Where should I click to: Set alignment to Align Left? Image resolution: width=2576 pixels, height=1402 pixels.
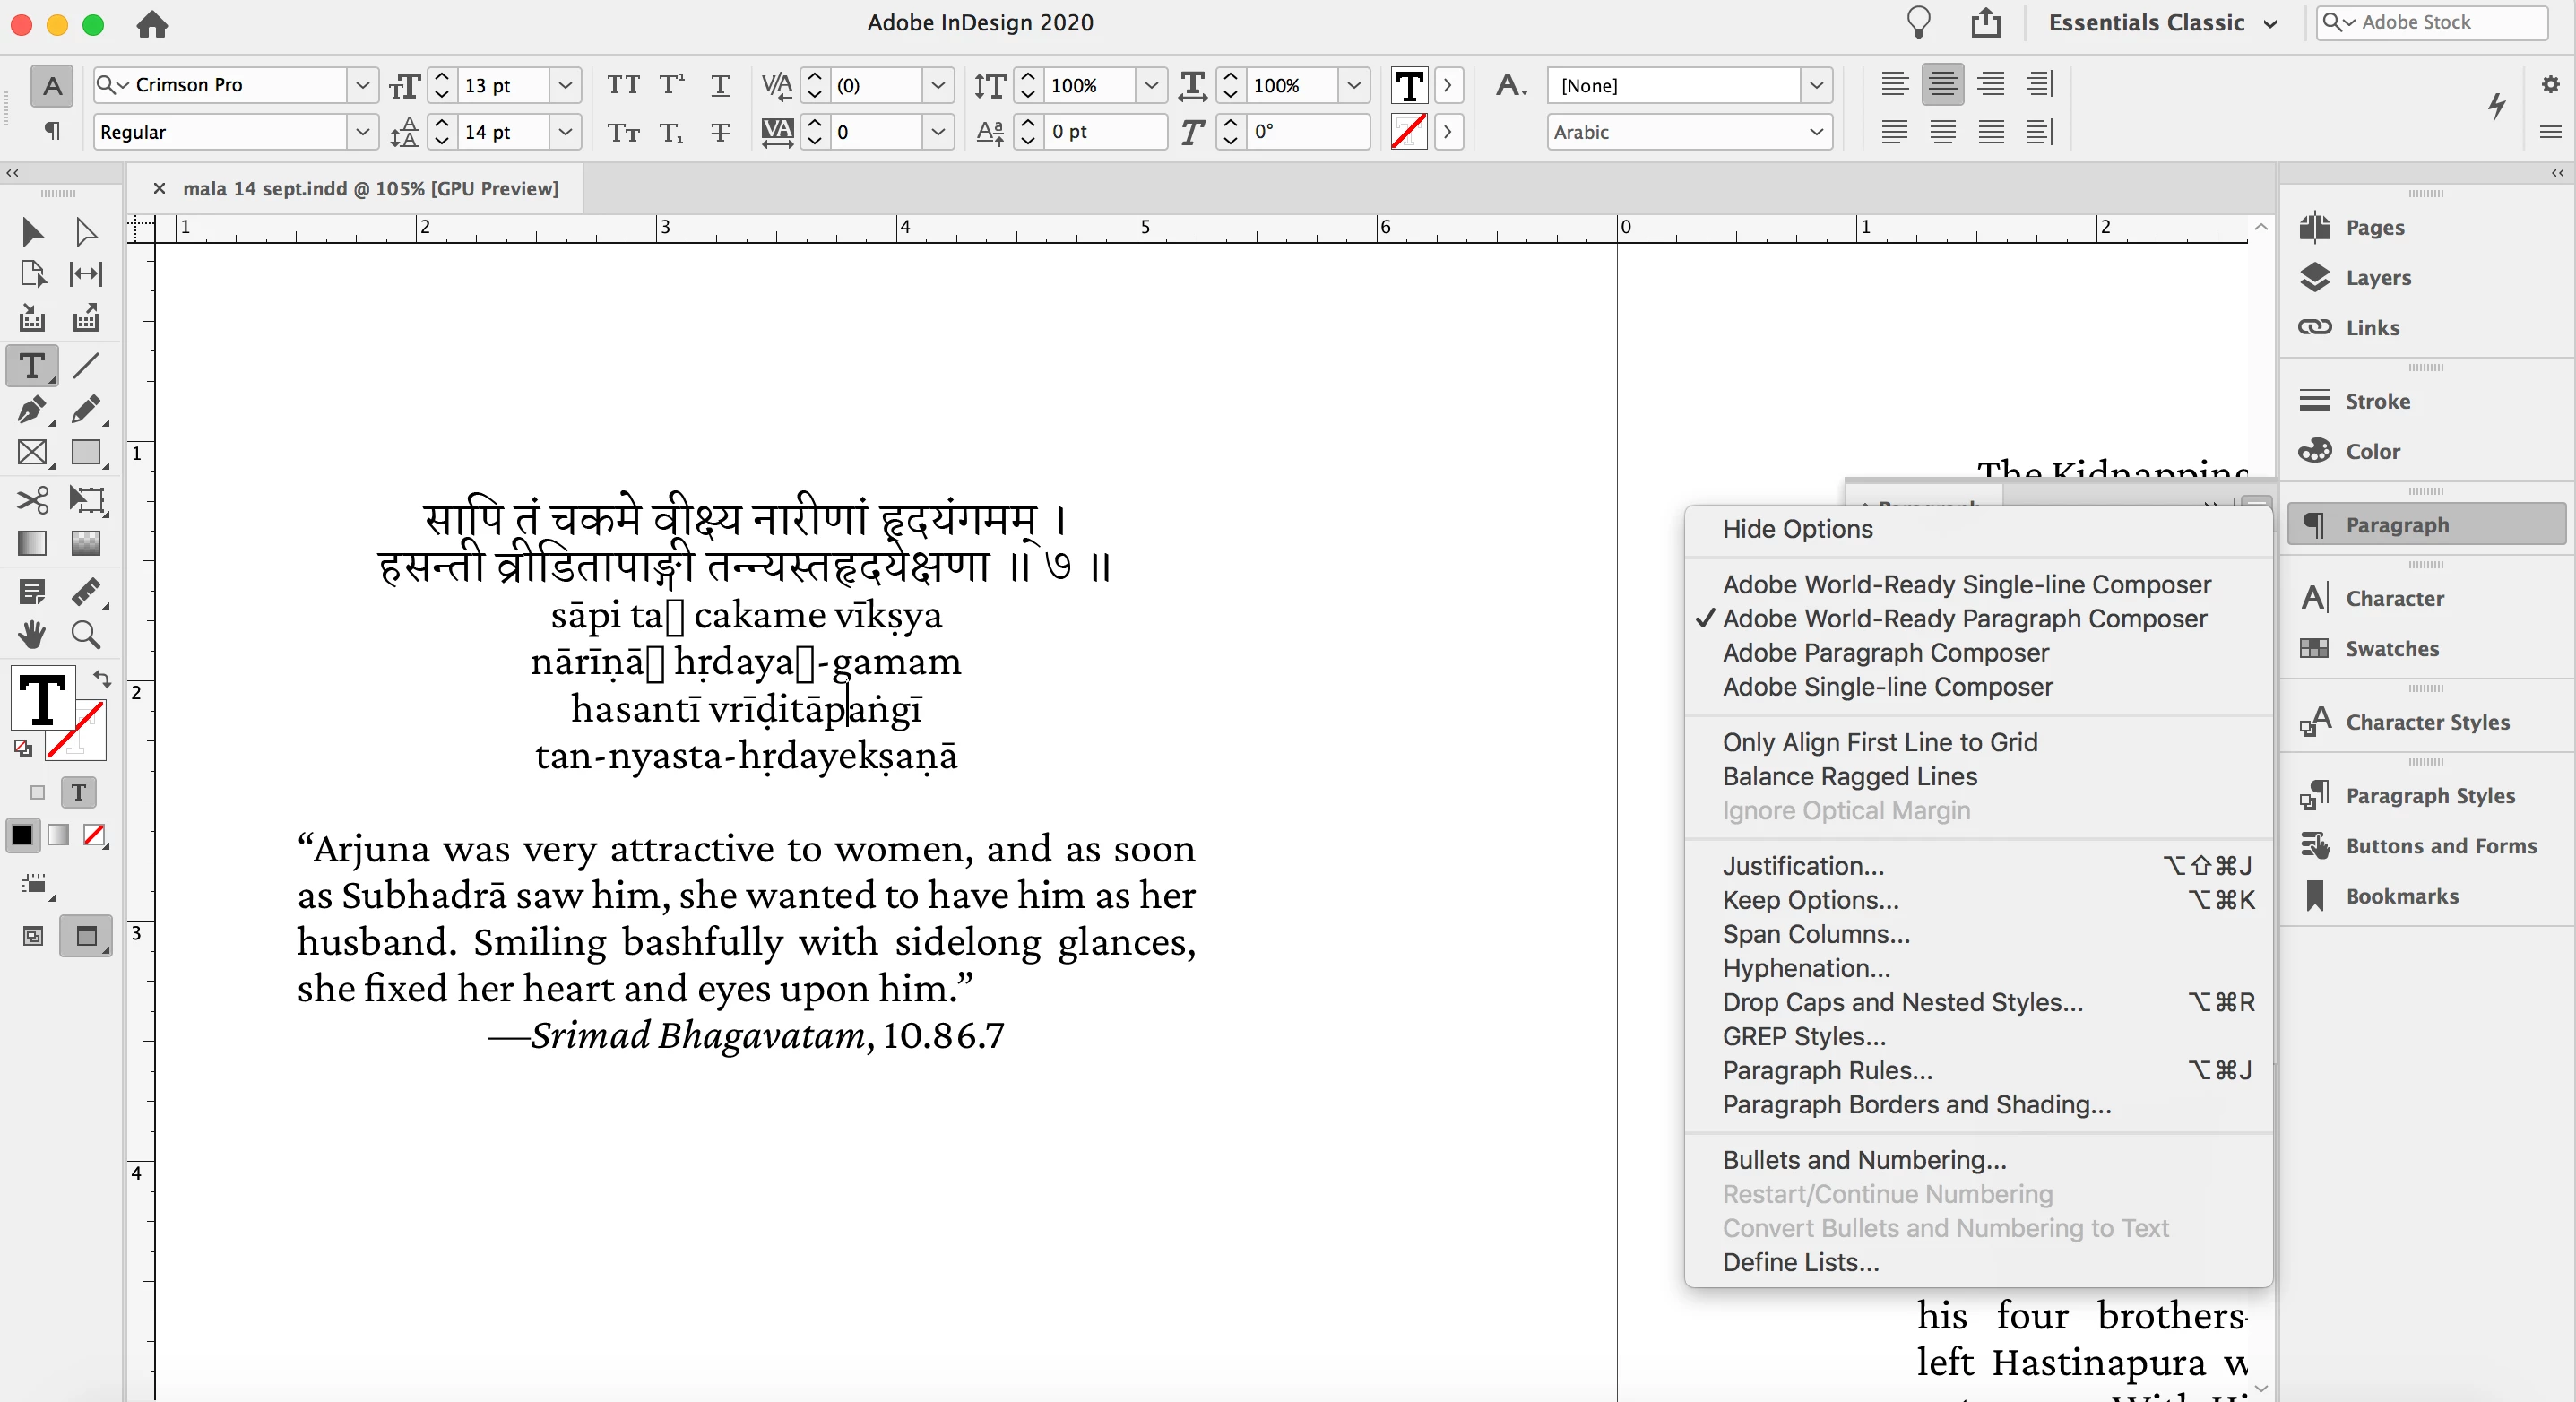[x=1894, y=84]
